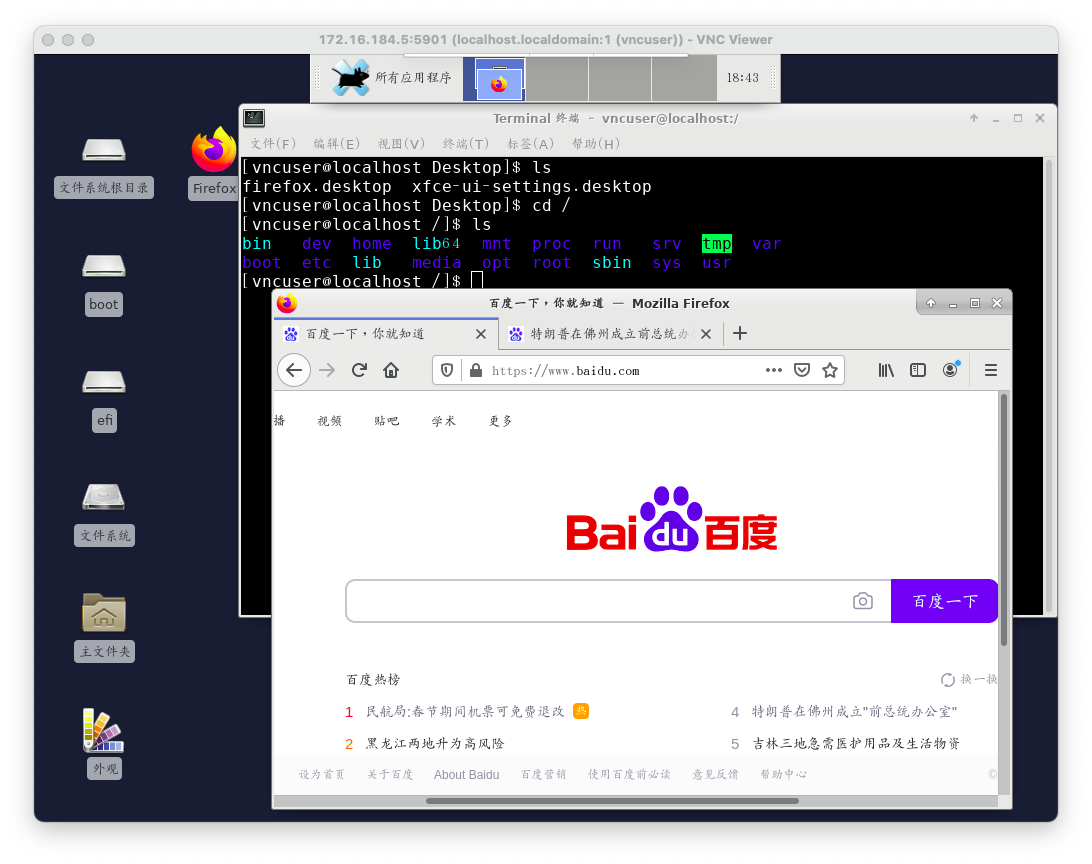
Task: Click 帮助中心 footer link
Action: [x=783, y=774]
